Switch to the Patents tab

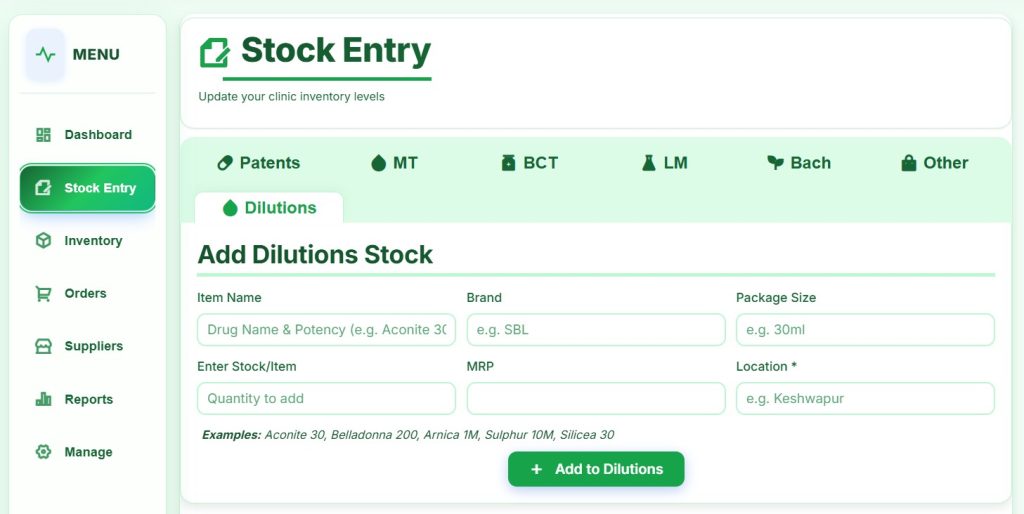pyautogui.click(x=258, y=163)
